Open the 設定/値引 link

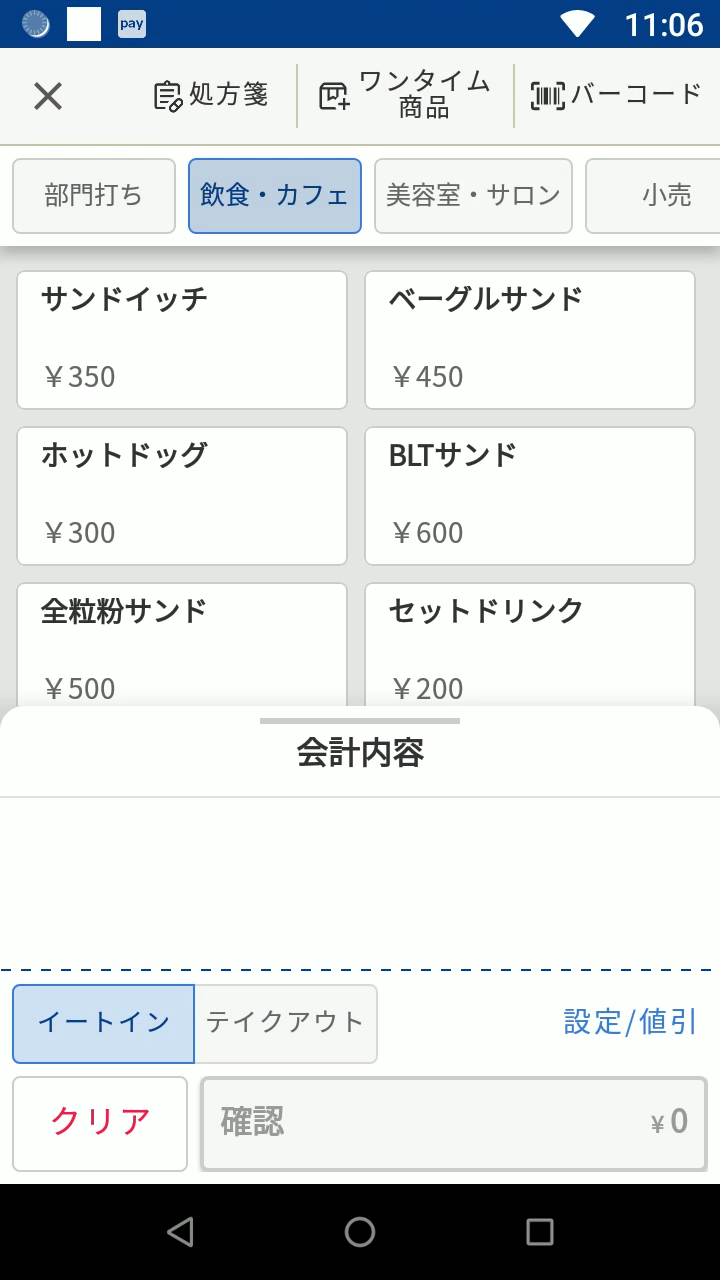pos(630,1022)
